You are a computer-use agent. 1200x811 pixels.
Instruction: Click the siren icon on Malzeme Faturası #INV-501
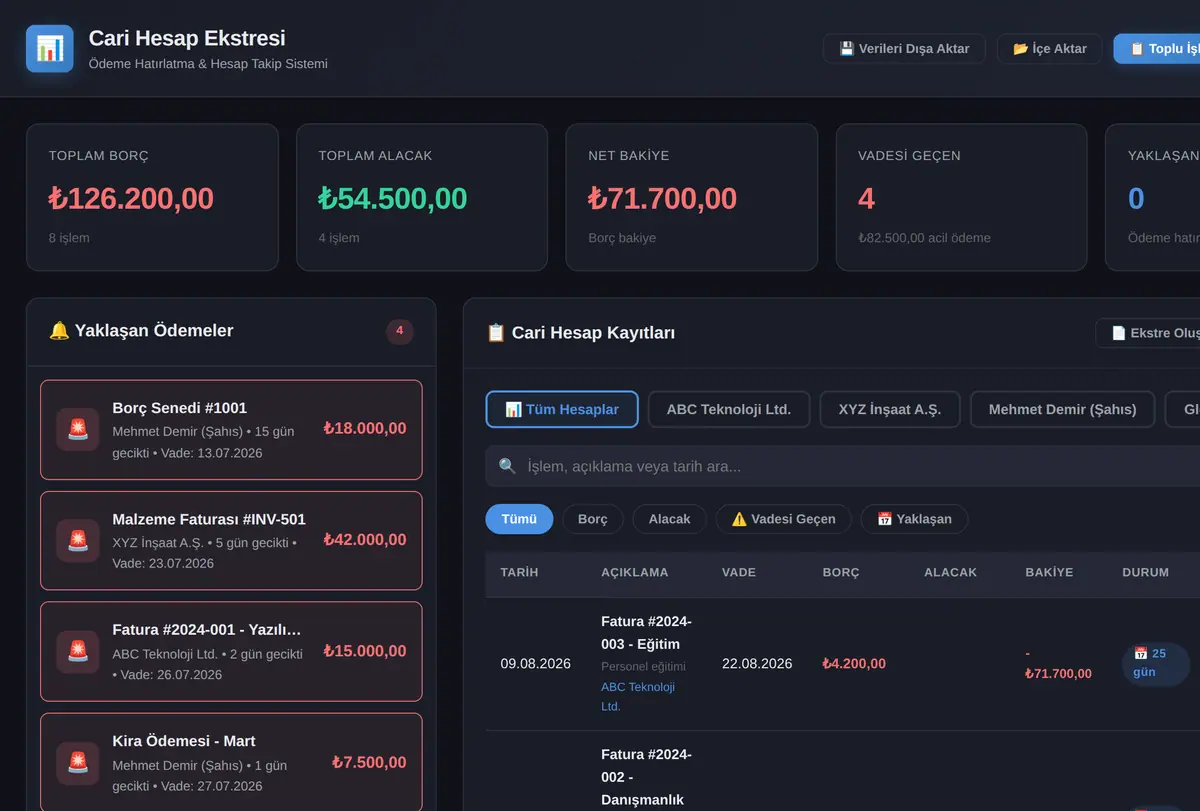tap(78, 541)
